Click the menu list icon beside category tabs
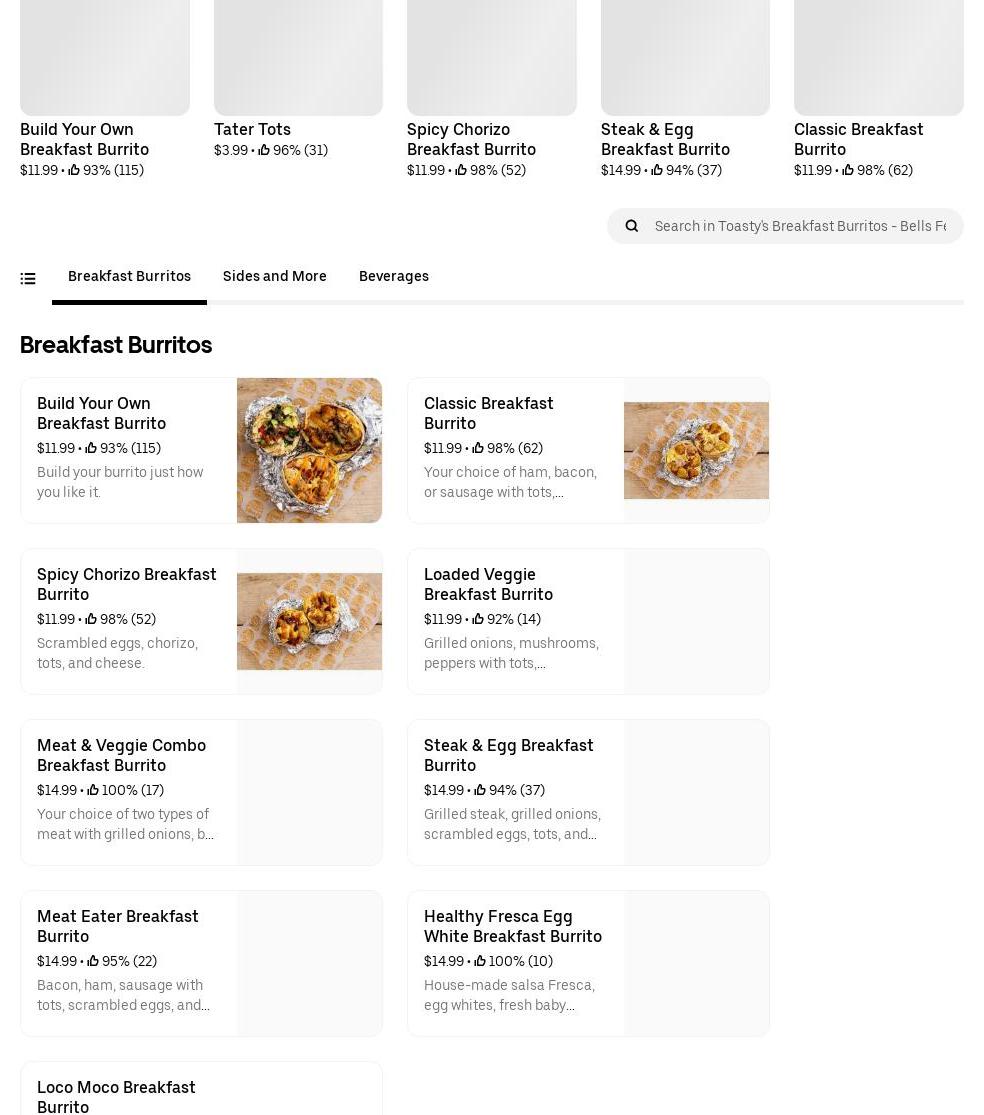Screen dimensions: 984x1115 click(x=28, y=278)
